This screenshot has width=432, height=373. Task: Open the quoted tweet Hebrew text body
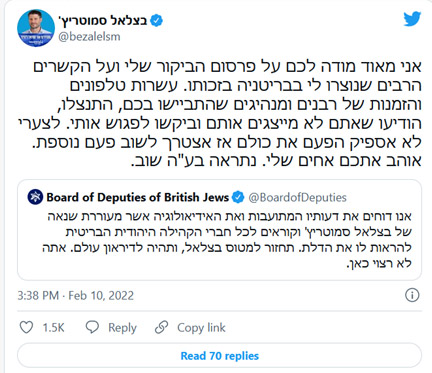[x=227, y=239]
